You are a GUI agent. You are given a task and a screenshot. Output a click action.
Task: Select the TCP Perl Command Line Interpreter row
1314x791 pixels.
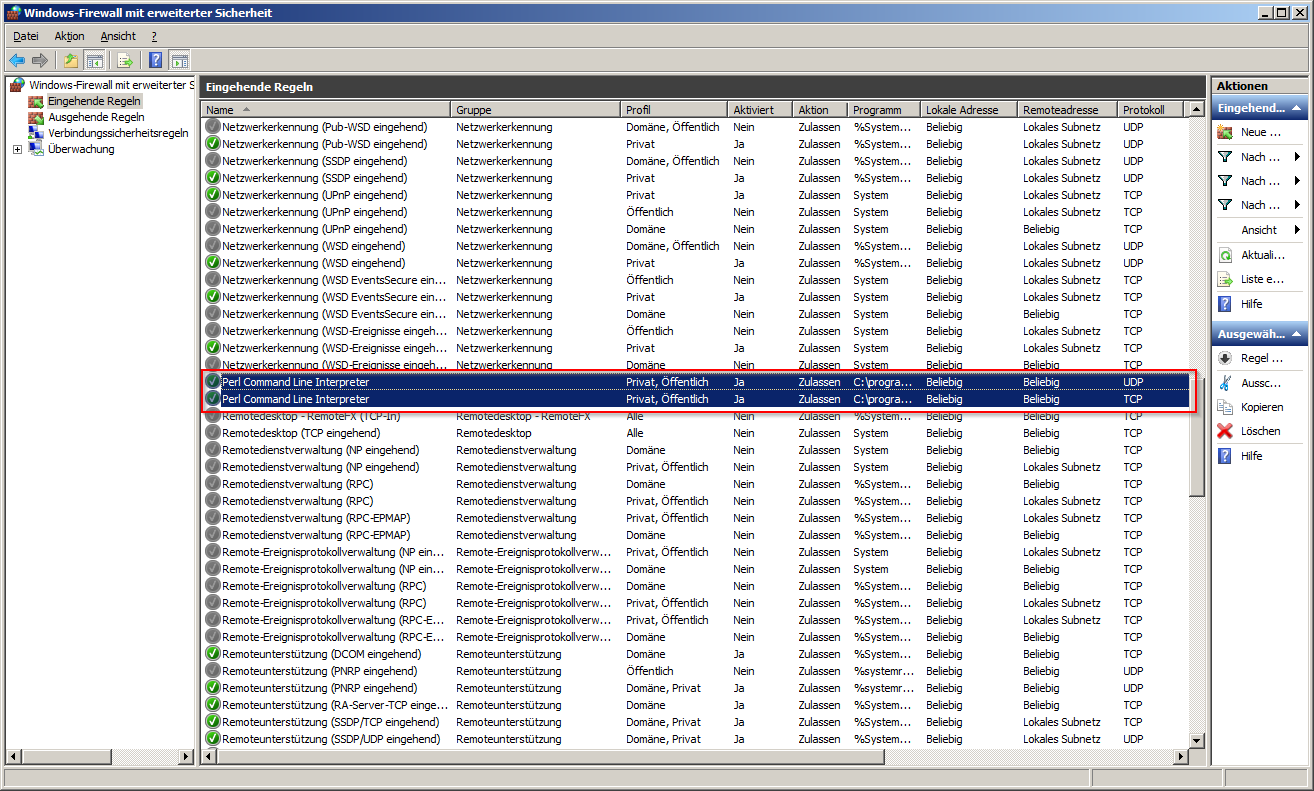[x=696, y=399]
